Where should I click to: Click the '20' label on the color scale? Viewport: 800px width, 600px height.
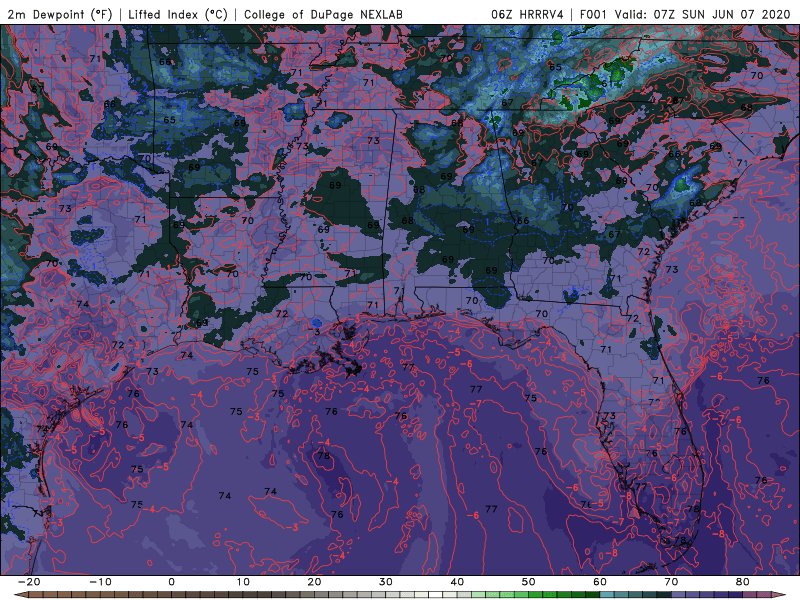coord(314,582)
